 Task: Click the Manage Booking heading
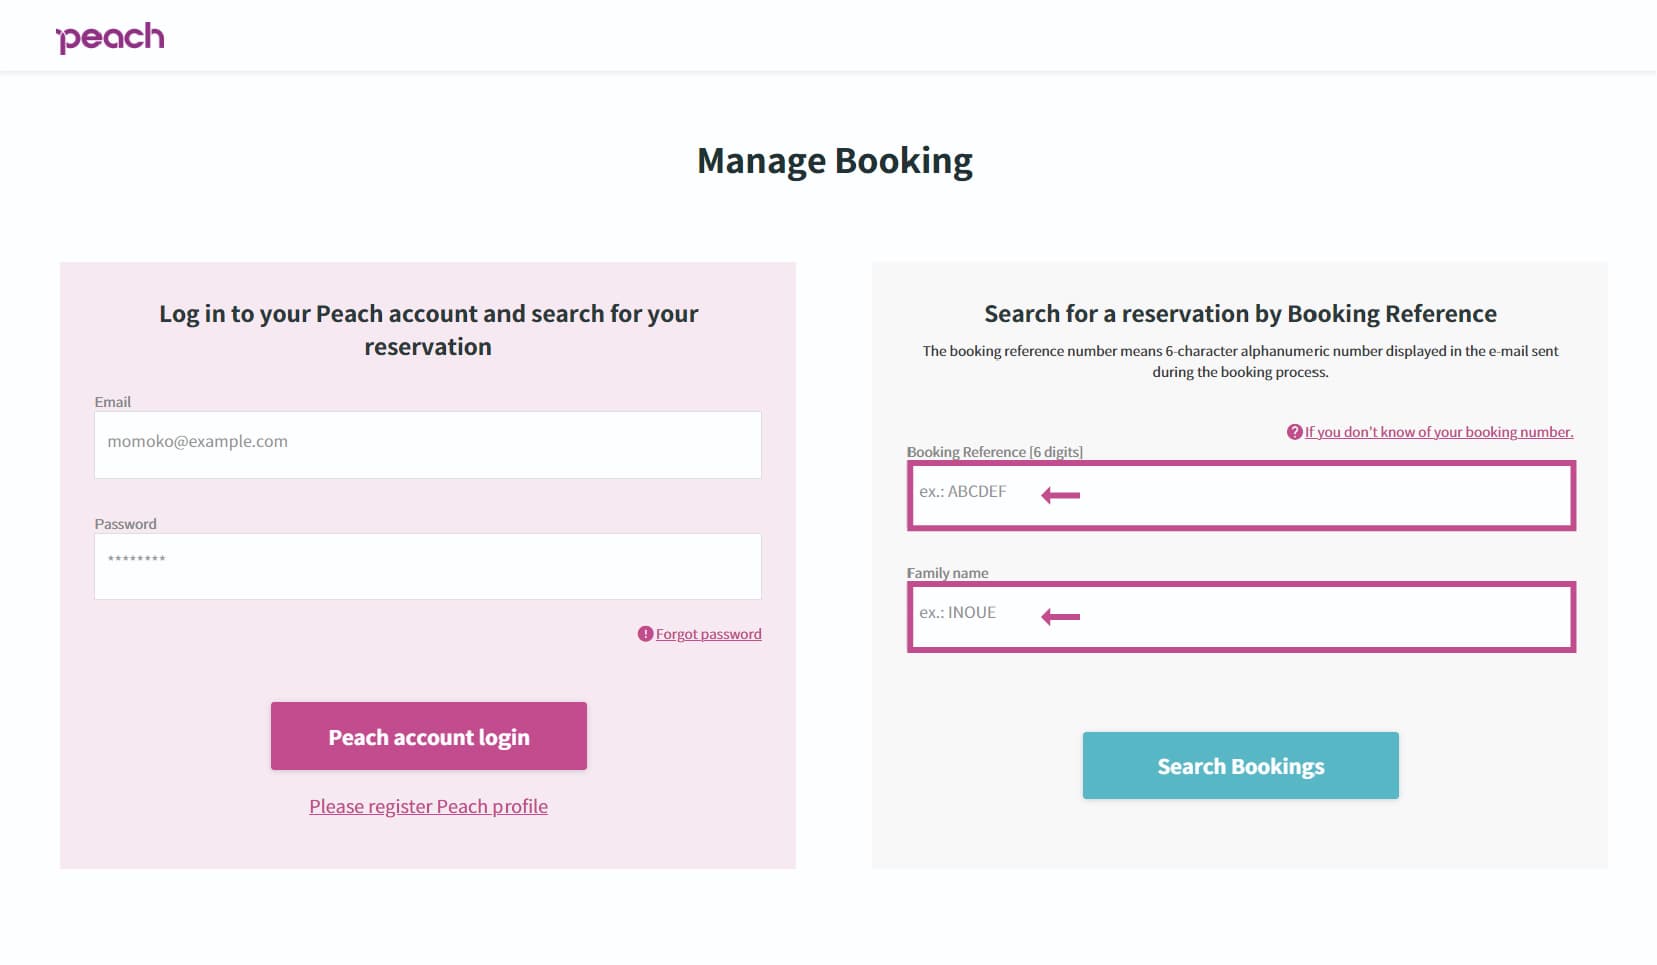point(835,161)
